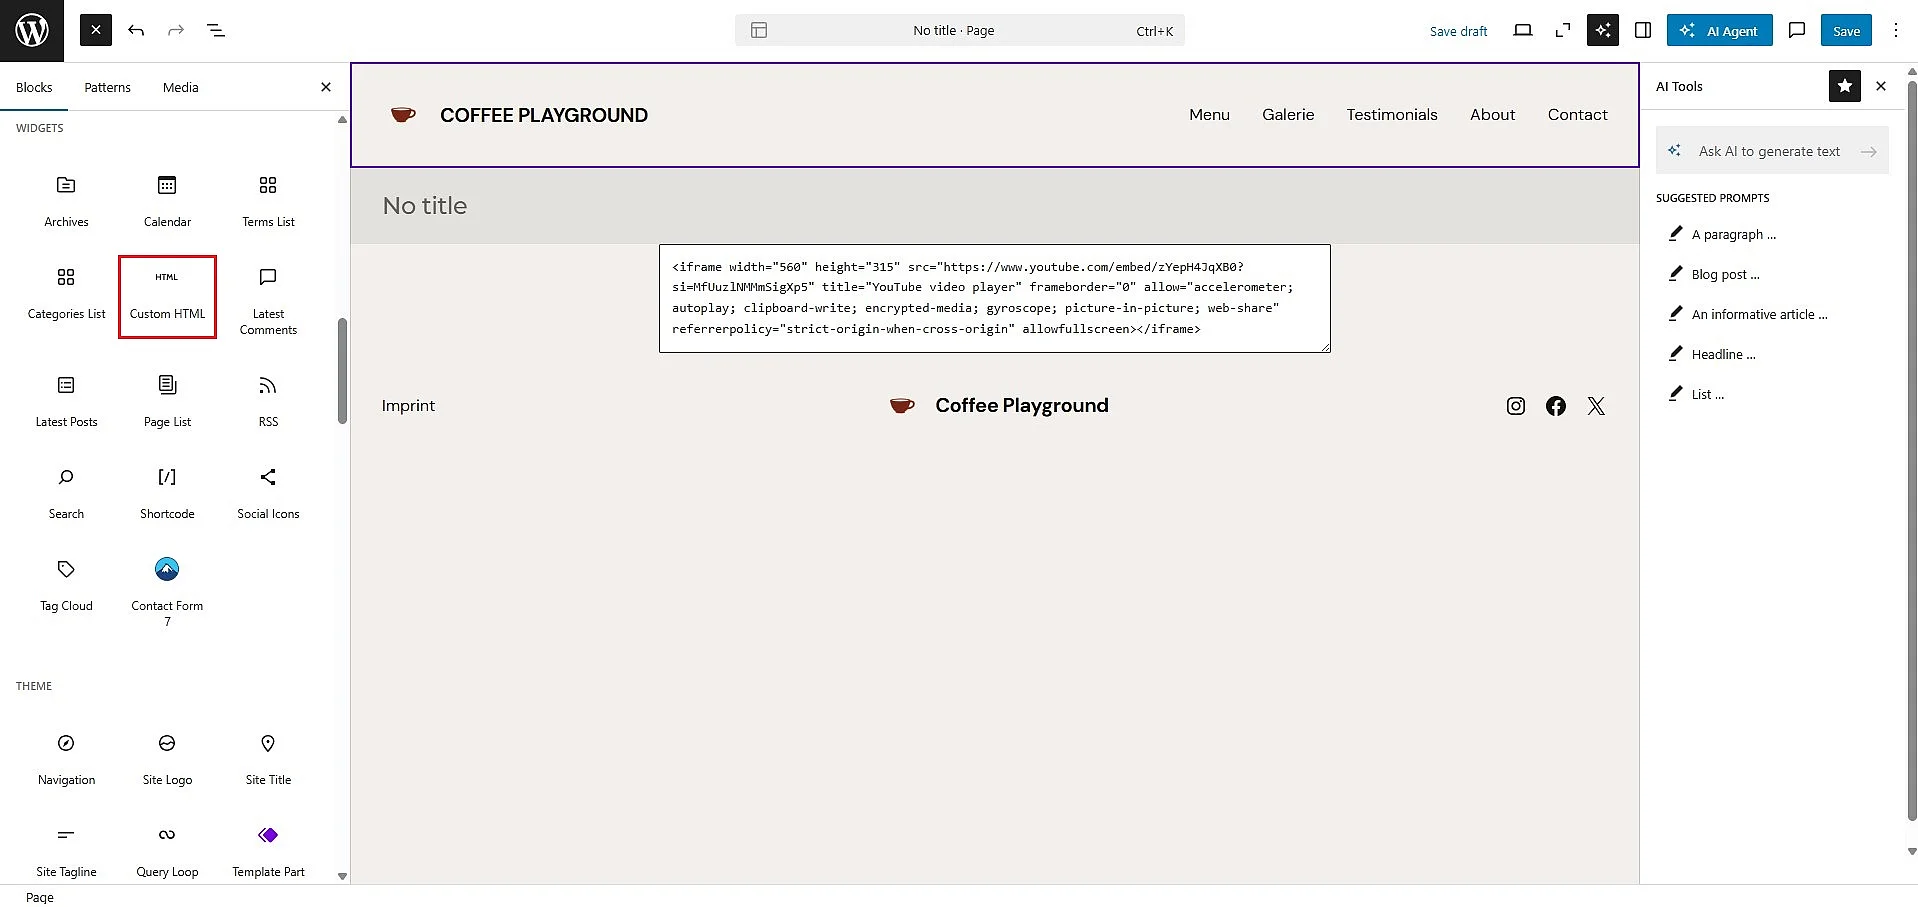The height and width of the screenshot is (907, 1918).
Task: Open the Instagram icon in footer
Action: [x=1516, y=405]
